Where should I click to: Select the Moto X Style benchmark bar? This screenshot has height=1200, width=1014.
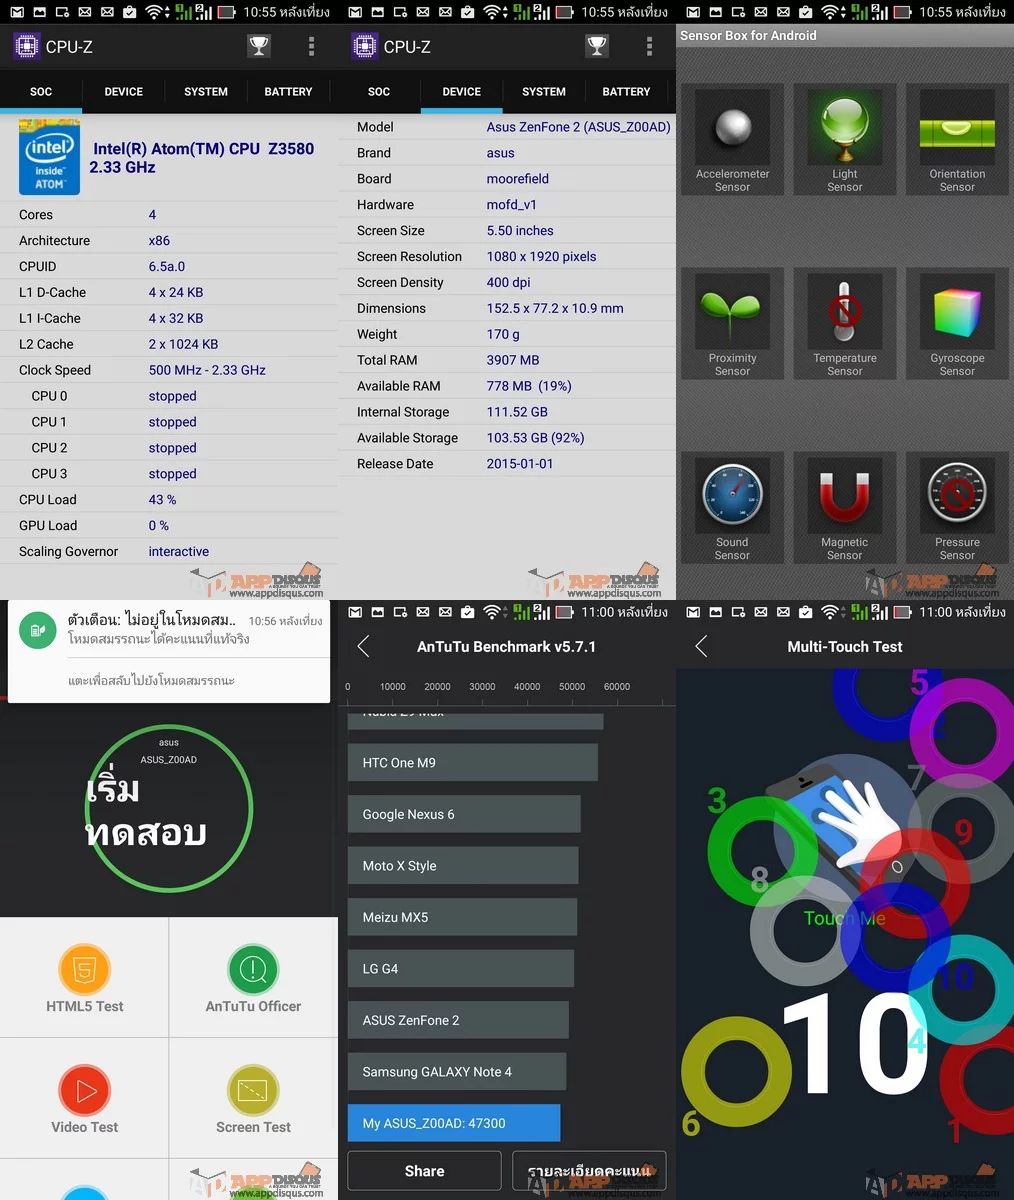[x=463, y=865]
